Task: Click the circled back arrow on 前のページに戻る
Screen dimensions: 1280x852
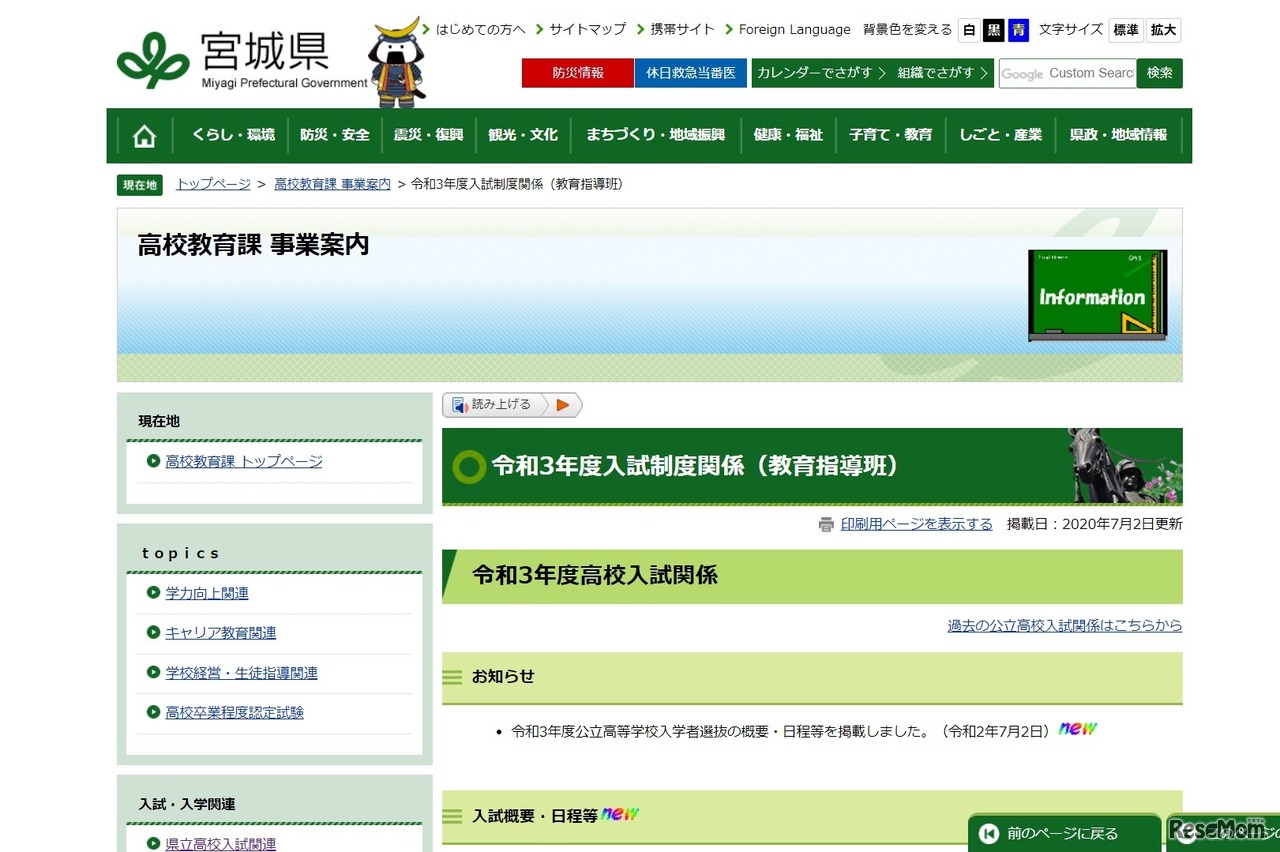Action: tap(988, 832)
